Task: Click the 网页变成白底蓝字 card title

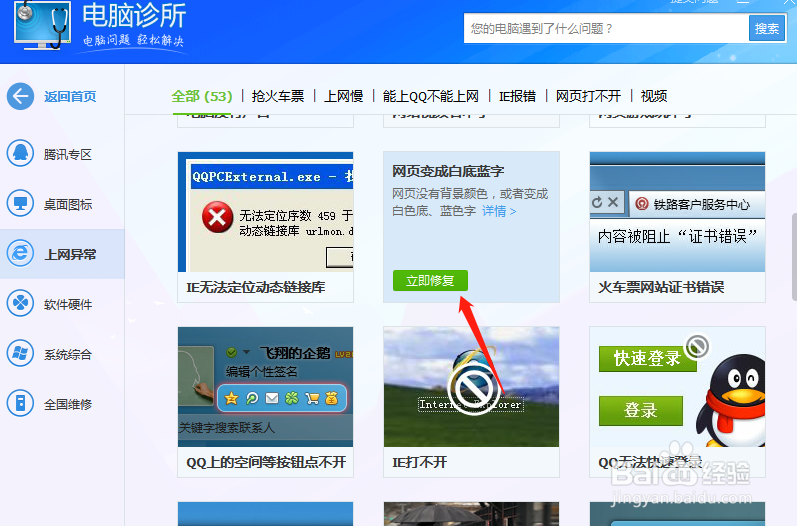Action: point(448,171)
